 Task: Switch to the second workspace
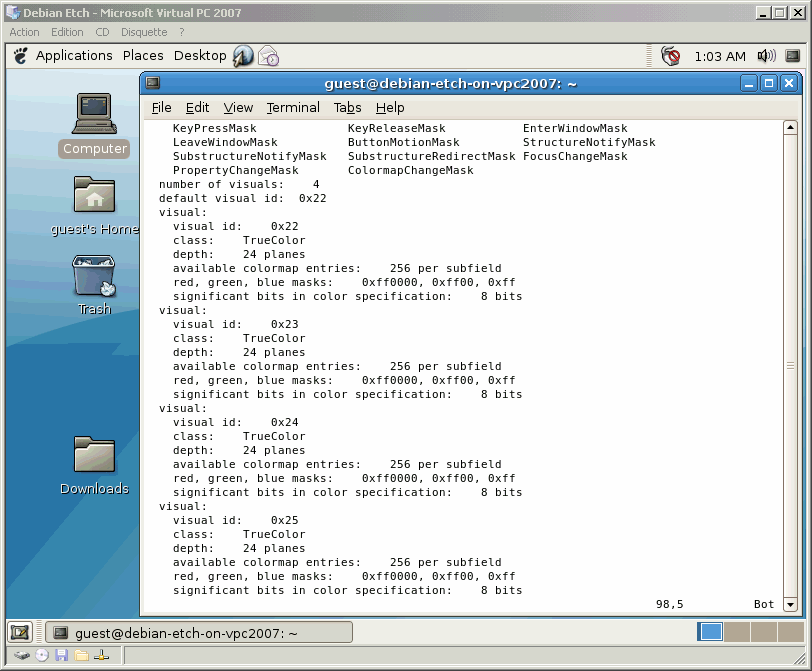[x=736, y=632]
